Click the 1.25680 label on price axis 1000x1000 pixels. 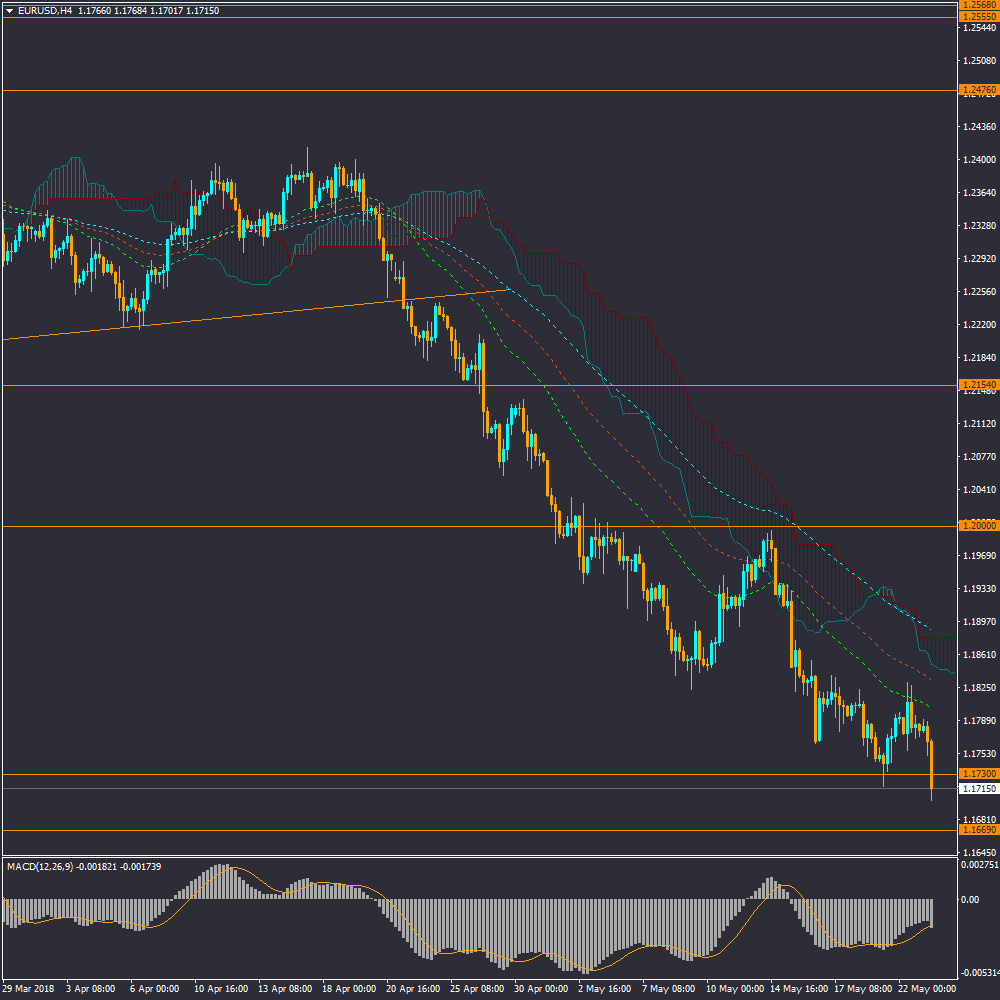978,5
